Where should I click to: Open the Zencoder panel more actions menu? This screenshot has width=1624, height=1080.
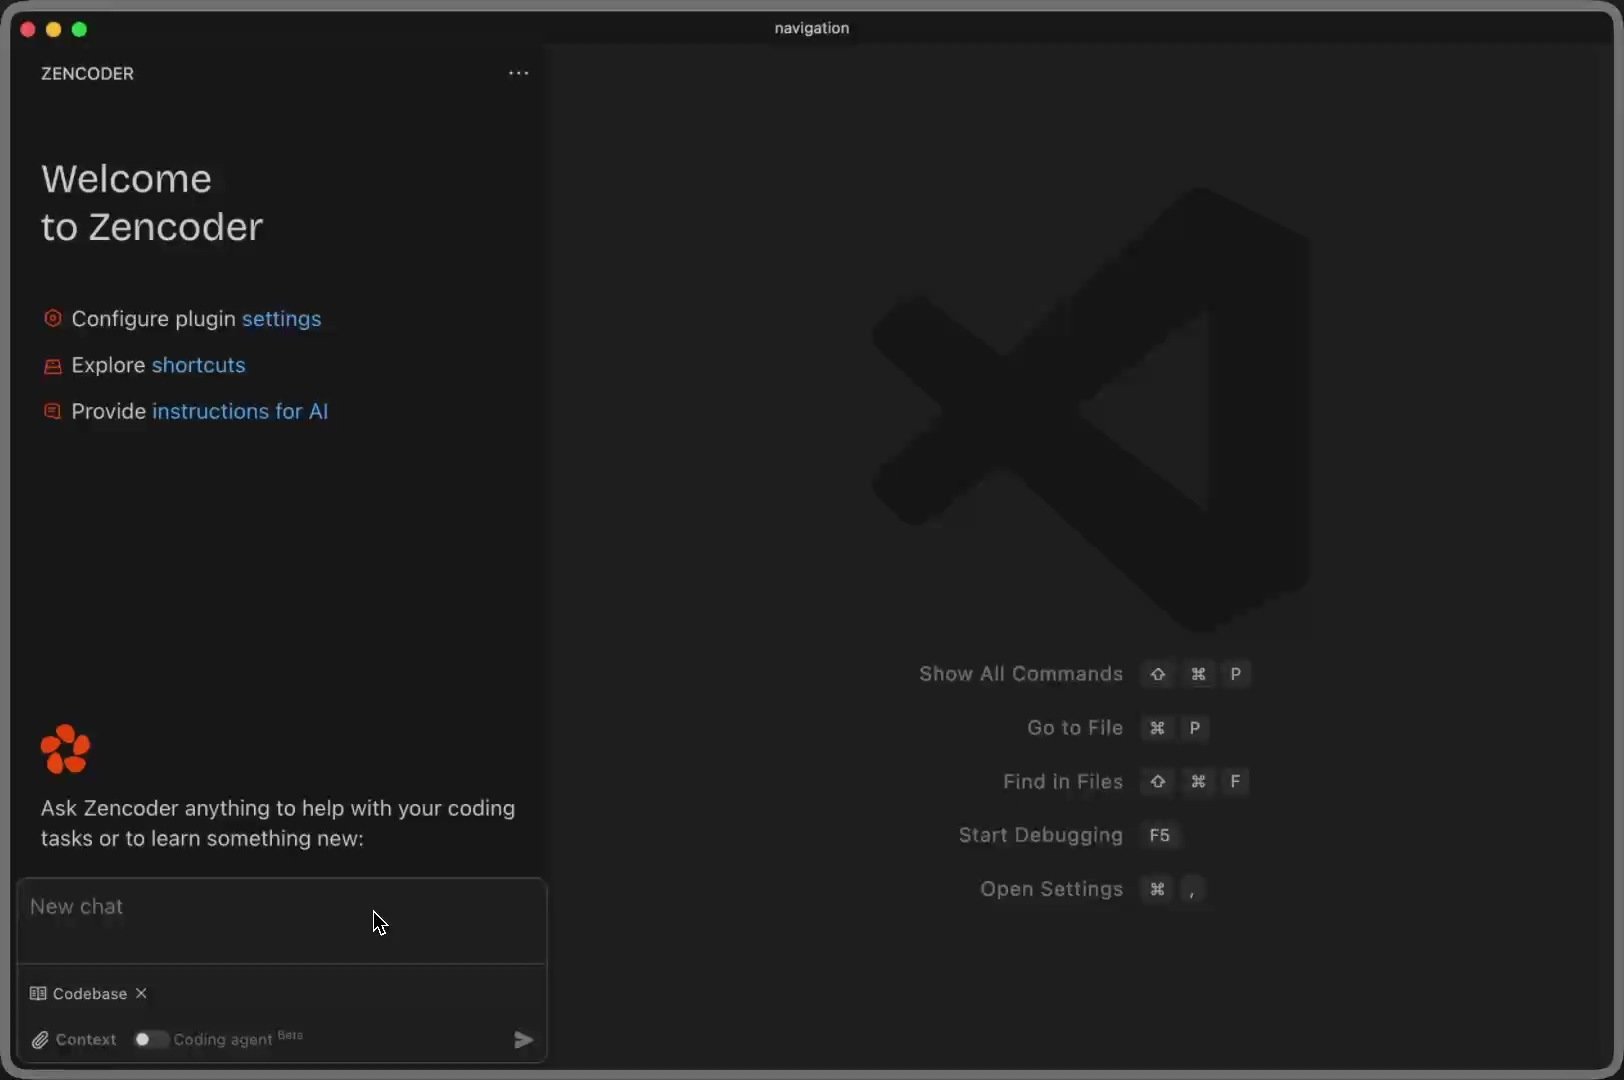518,73
